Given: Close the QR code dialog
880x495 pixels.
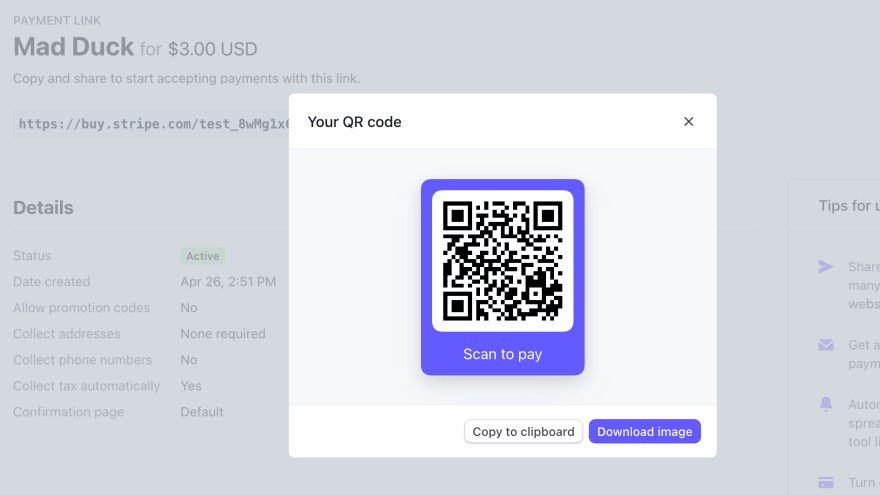Looking at the screenshot, I should 689,121.
